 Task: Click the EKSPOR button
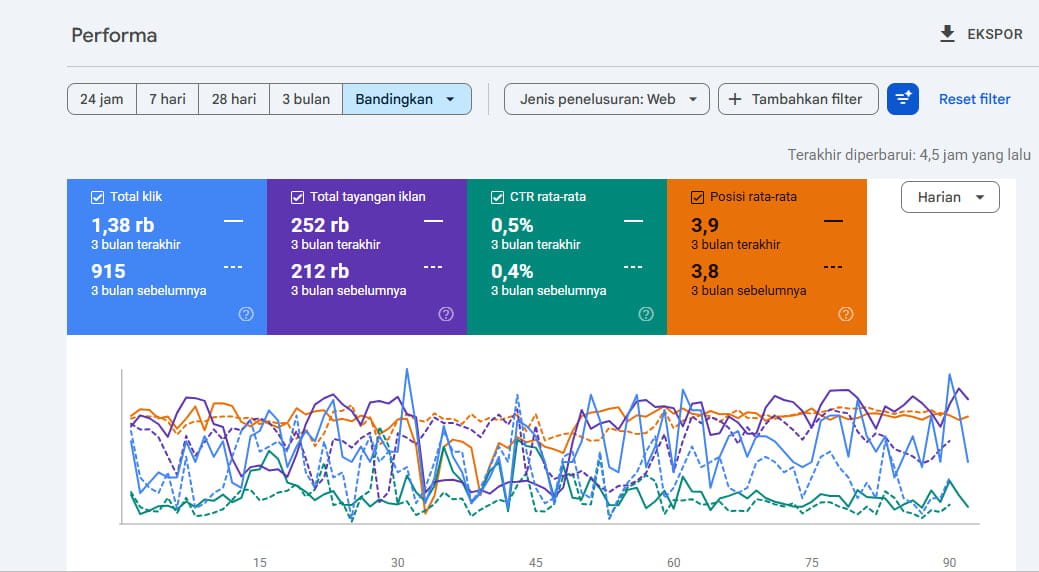[981, 34]
